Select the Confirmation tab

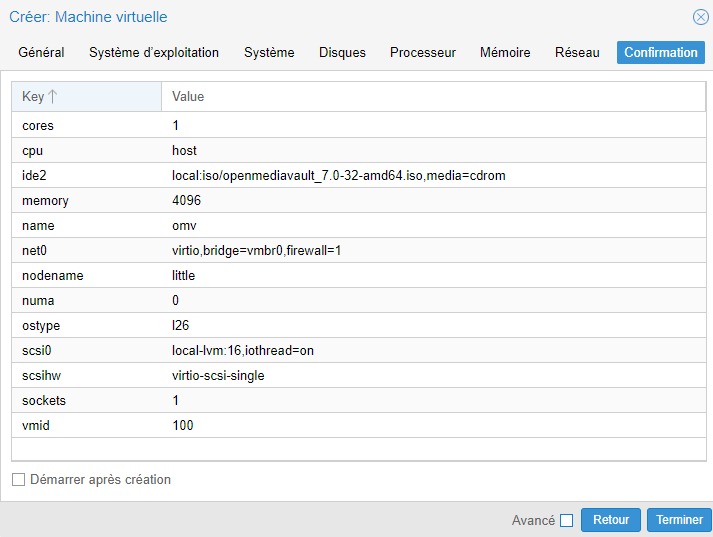point(660,53)
